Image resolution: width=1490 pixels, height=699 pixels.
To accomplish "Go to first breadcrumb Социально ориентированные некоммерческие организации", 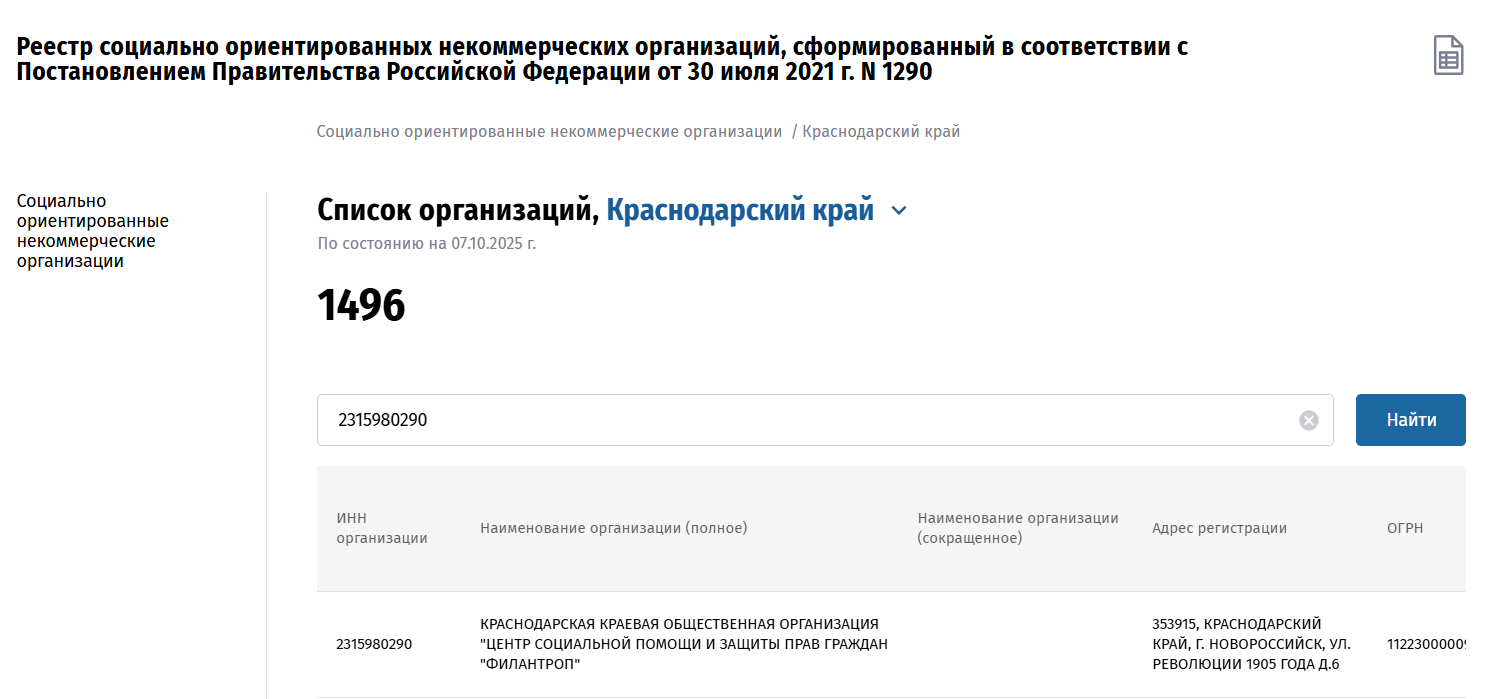I will coord(549,132).
